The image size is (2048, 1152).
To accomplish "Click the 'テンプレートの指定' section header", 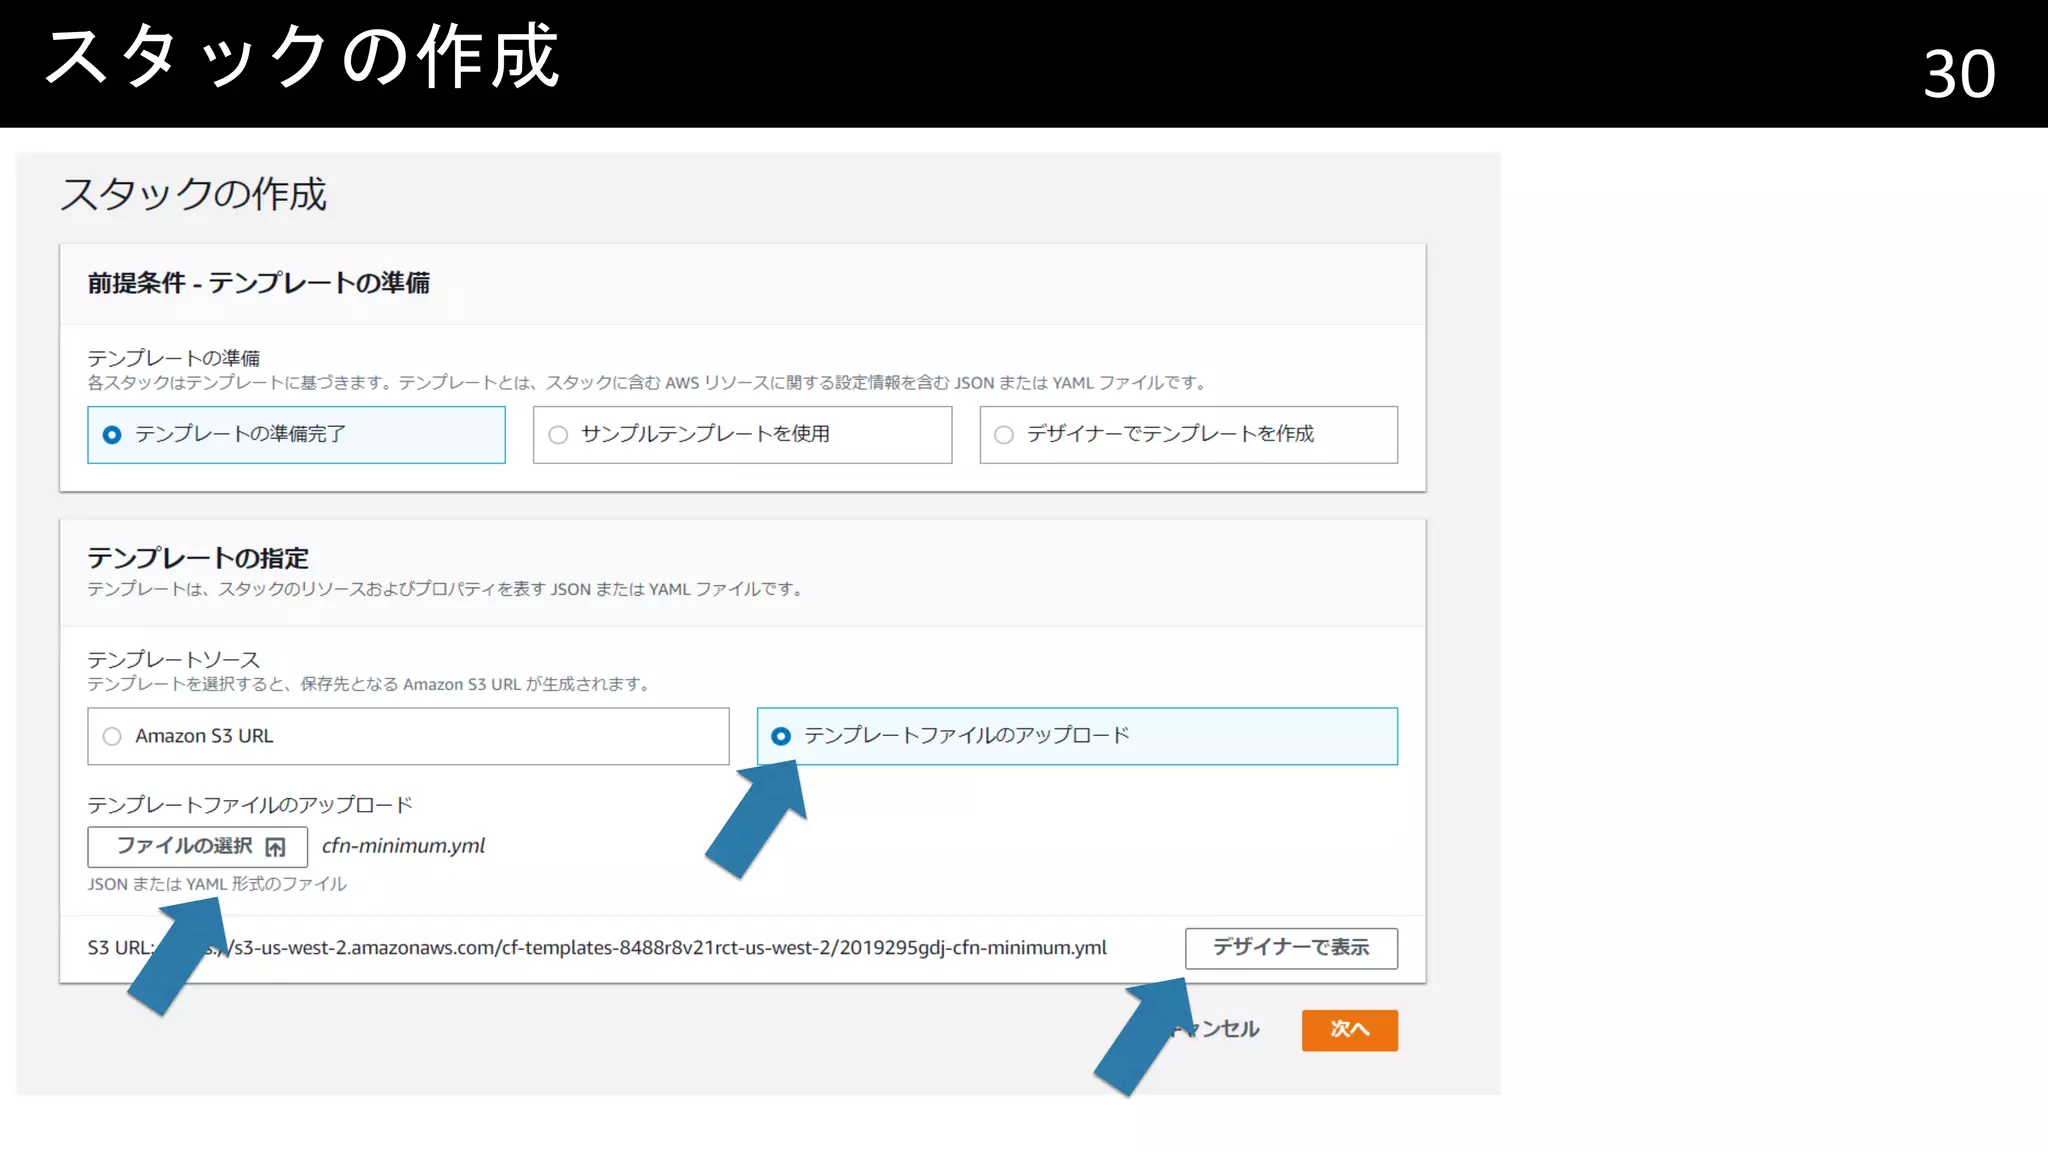I will coord(198,558).
